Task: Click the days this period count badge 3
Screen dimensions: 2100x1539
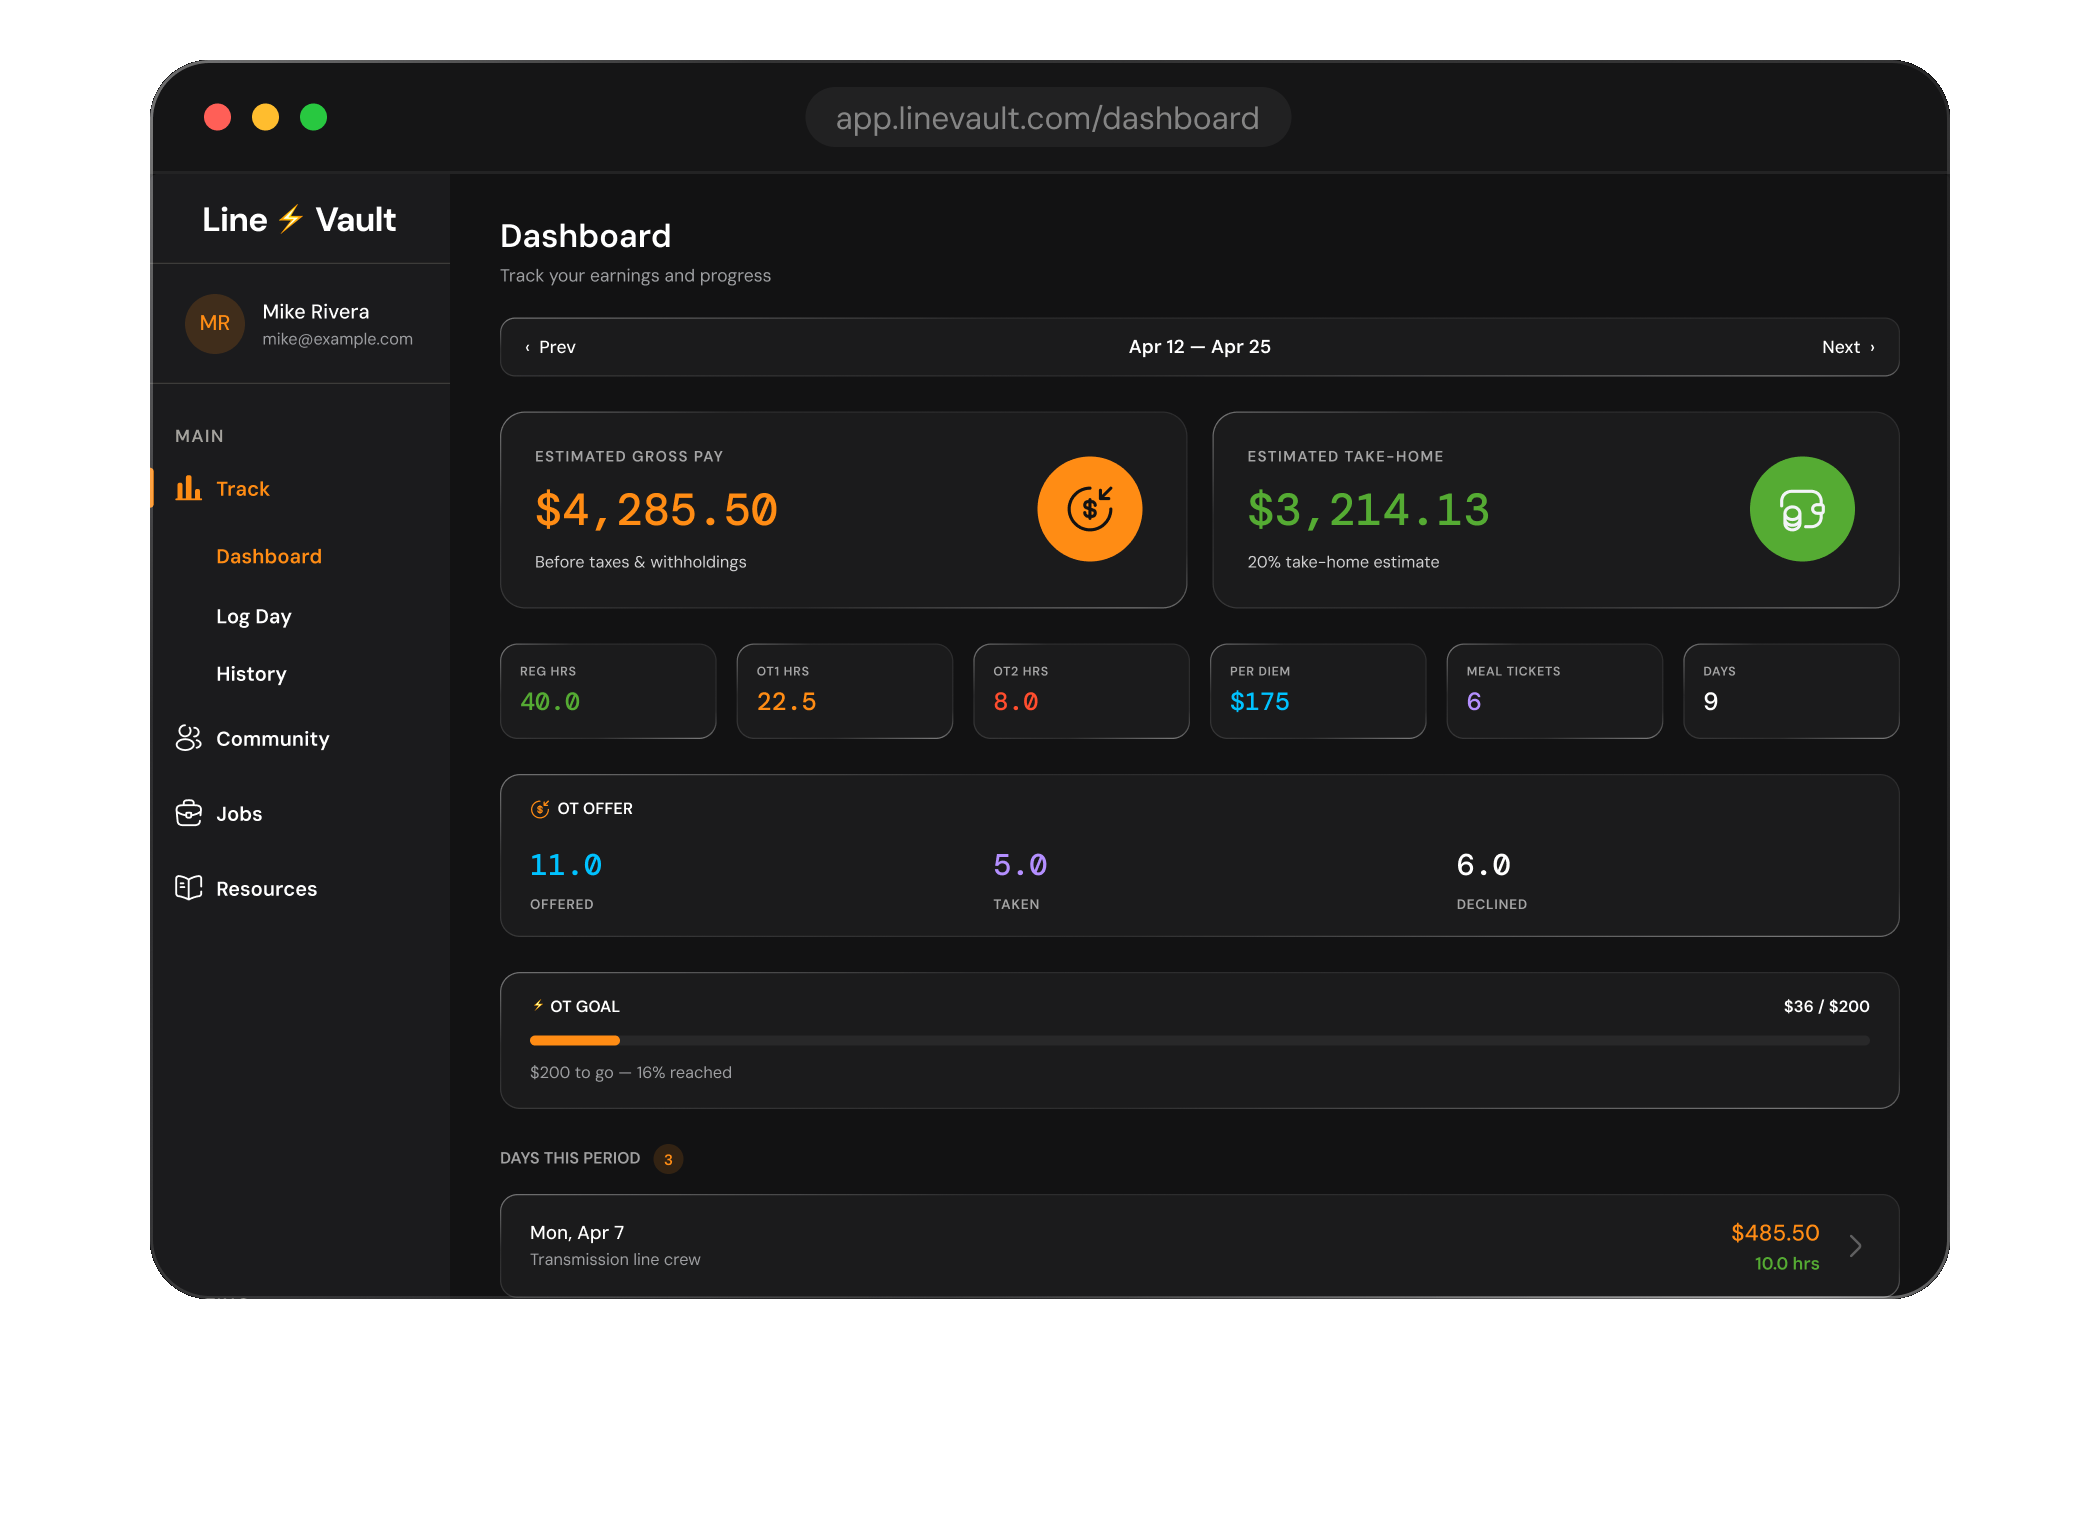Action: point(668,1159)
